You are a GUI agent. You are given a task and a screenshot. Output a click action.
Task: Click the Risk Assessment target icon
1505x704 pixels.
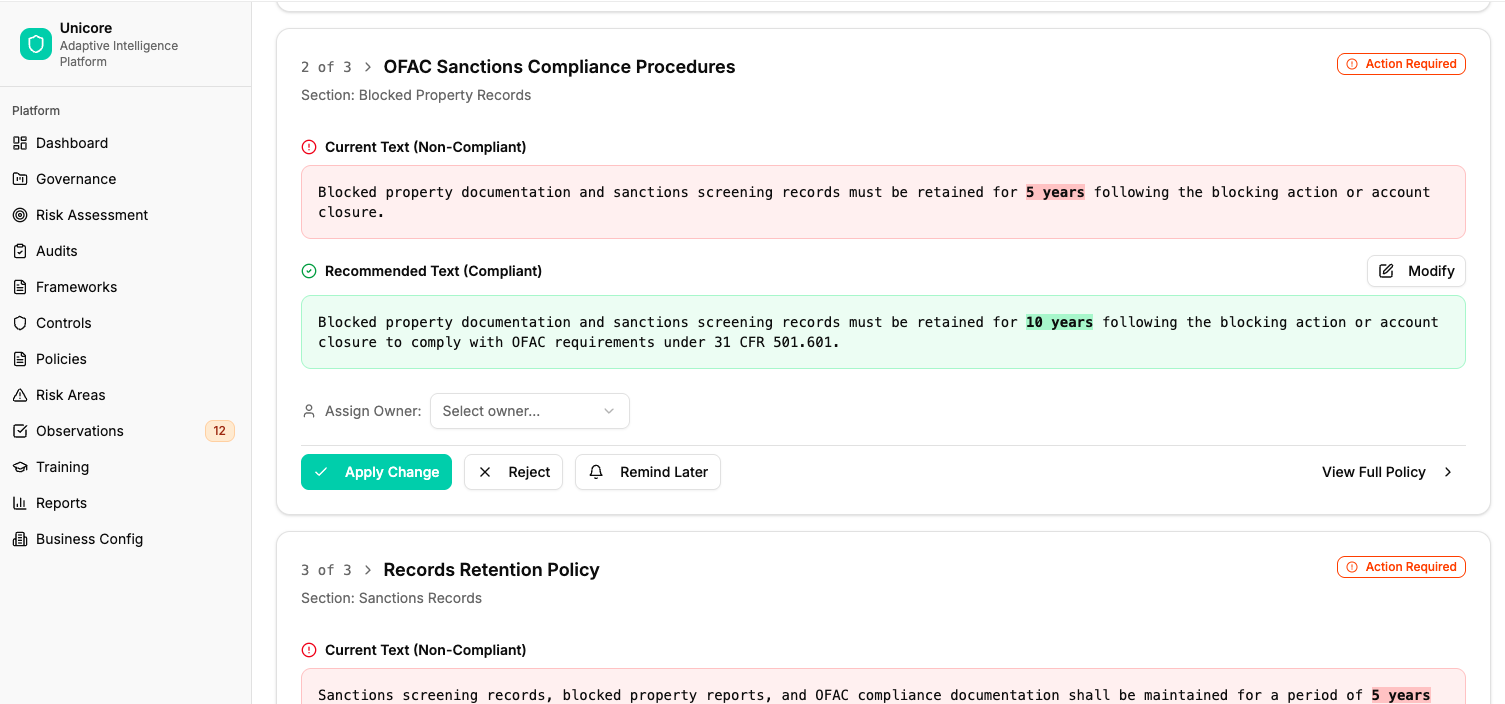[20, 215]
